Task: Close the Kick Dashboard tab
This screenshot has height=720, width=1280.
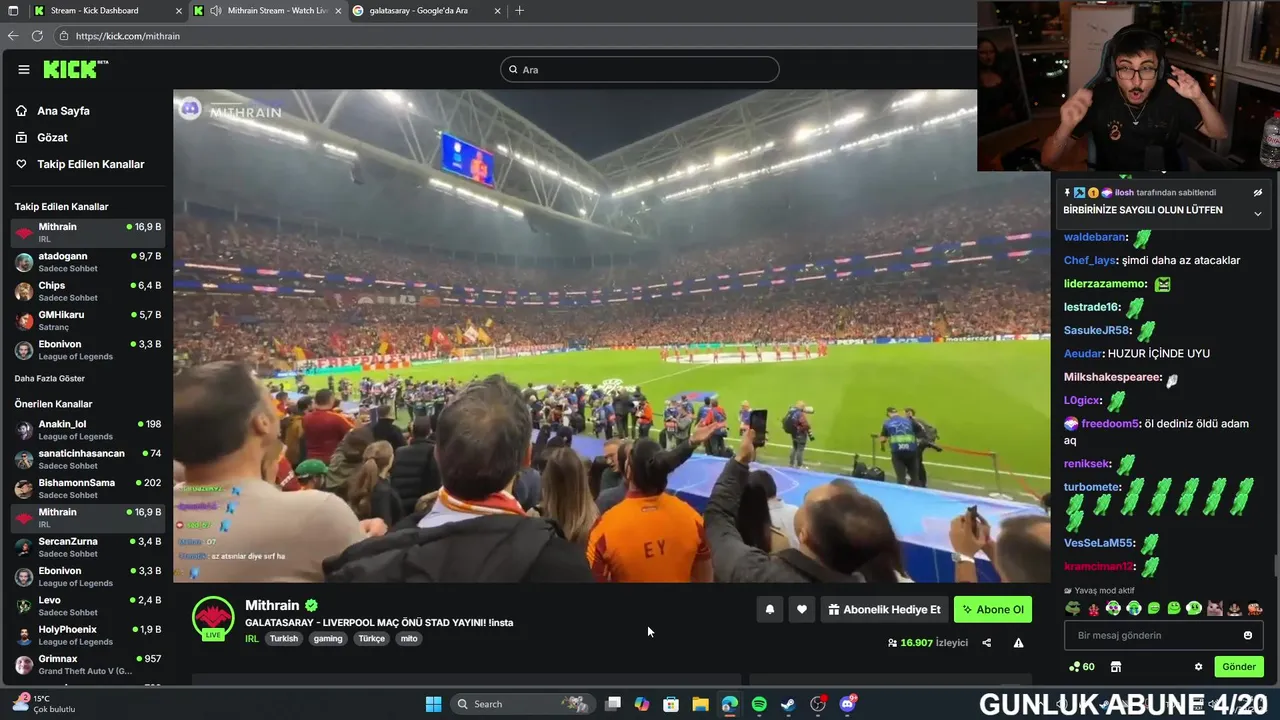Action: click(179, 10)
